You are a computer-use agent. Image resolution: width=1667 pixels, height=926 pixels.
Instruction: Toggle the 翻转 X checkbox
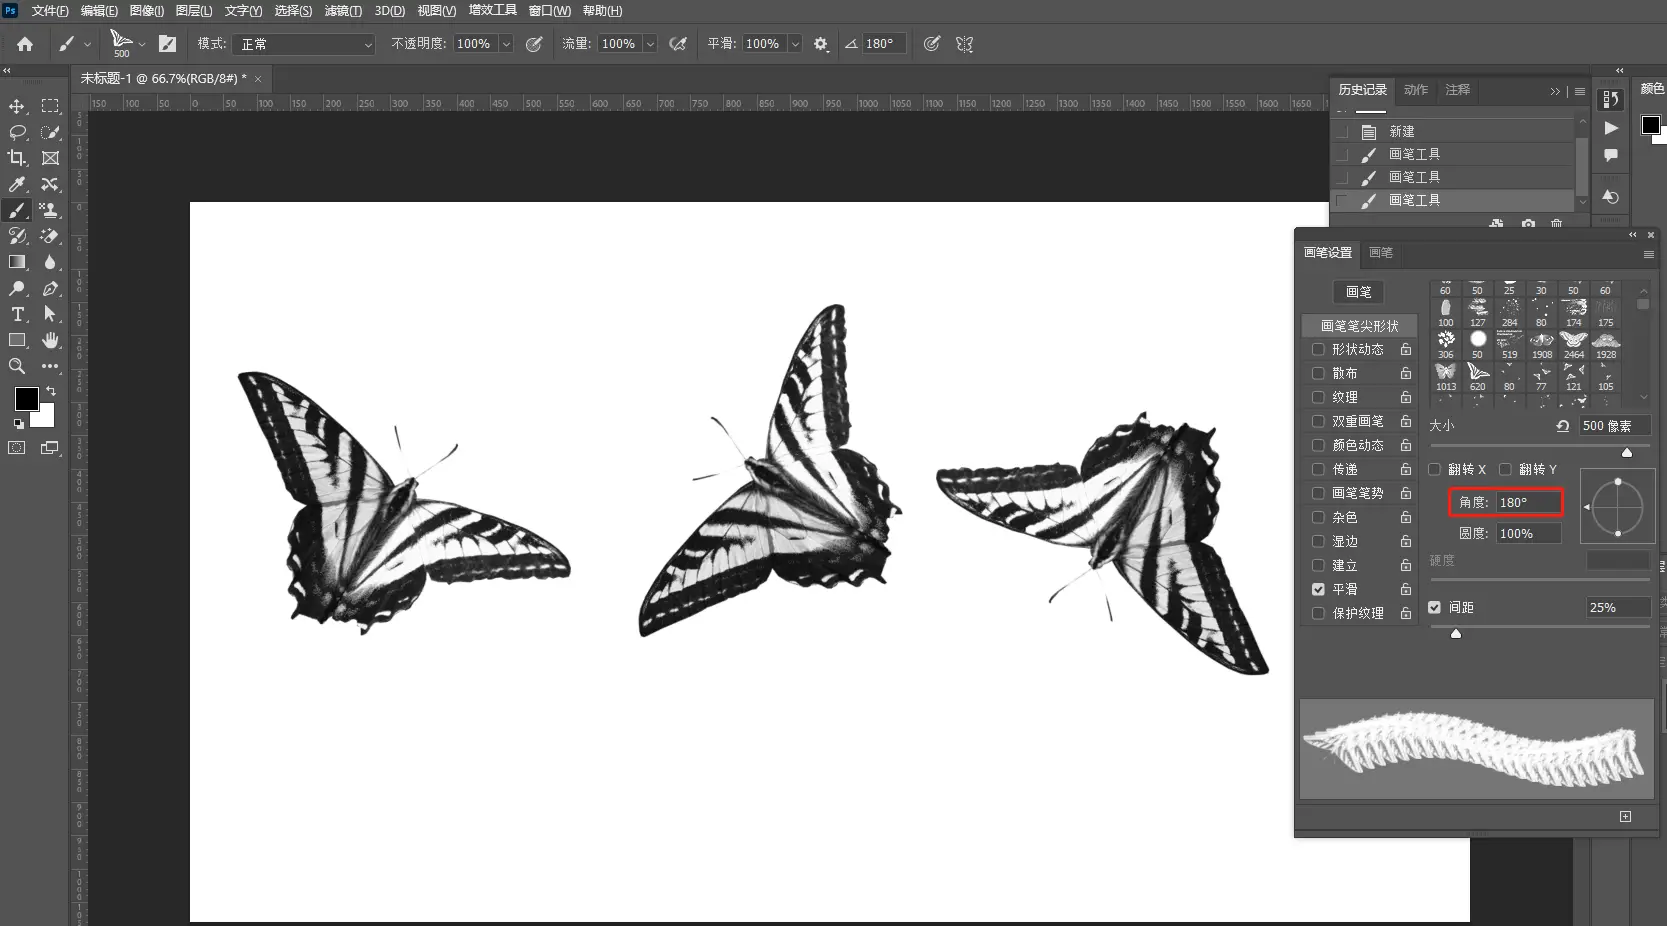pos(1434,469)
